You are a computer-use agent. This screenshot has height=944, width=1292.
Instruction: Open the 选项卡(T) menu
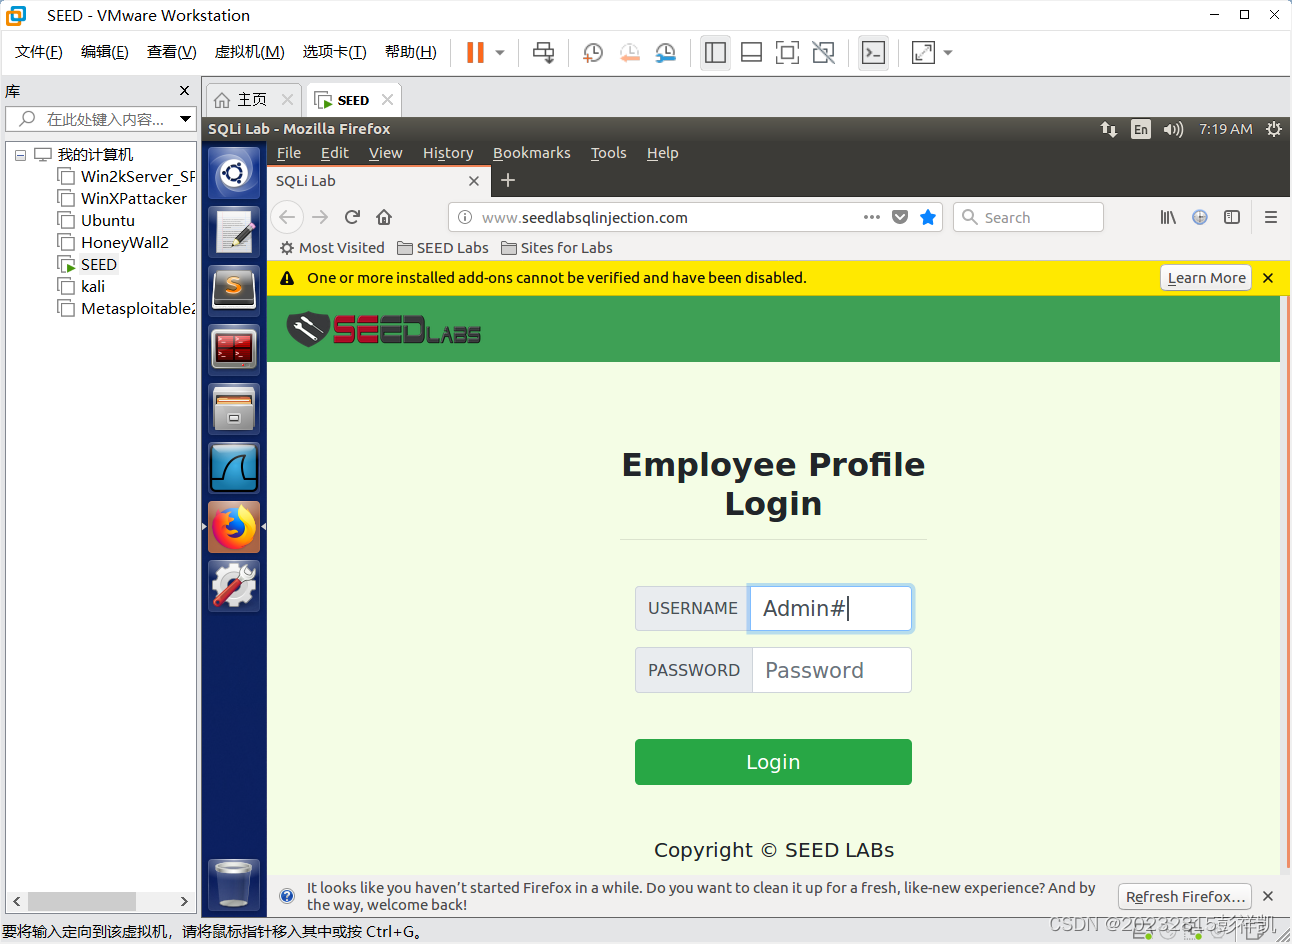coord(334,52)
